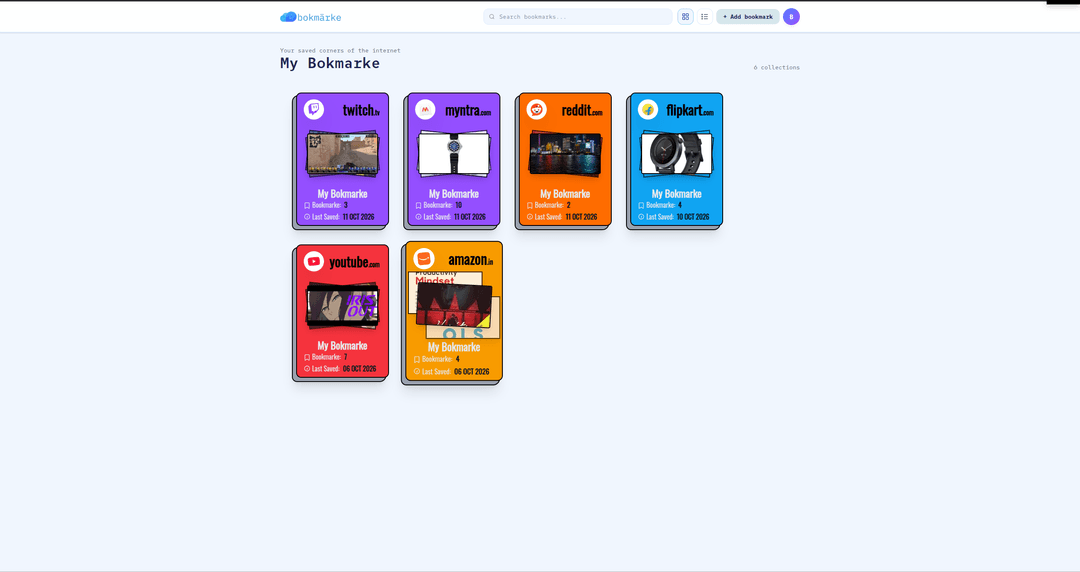Open the user avatar B menu
Screen dimensions: 1080x572
pos(791,17)
